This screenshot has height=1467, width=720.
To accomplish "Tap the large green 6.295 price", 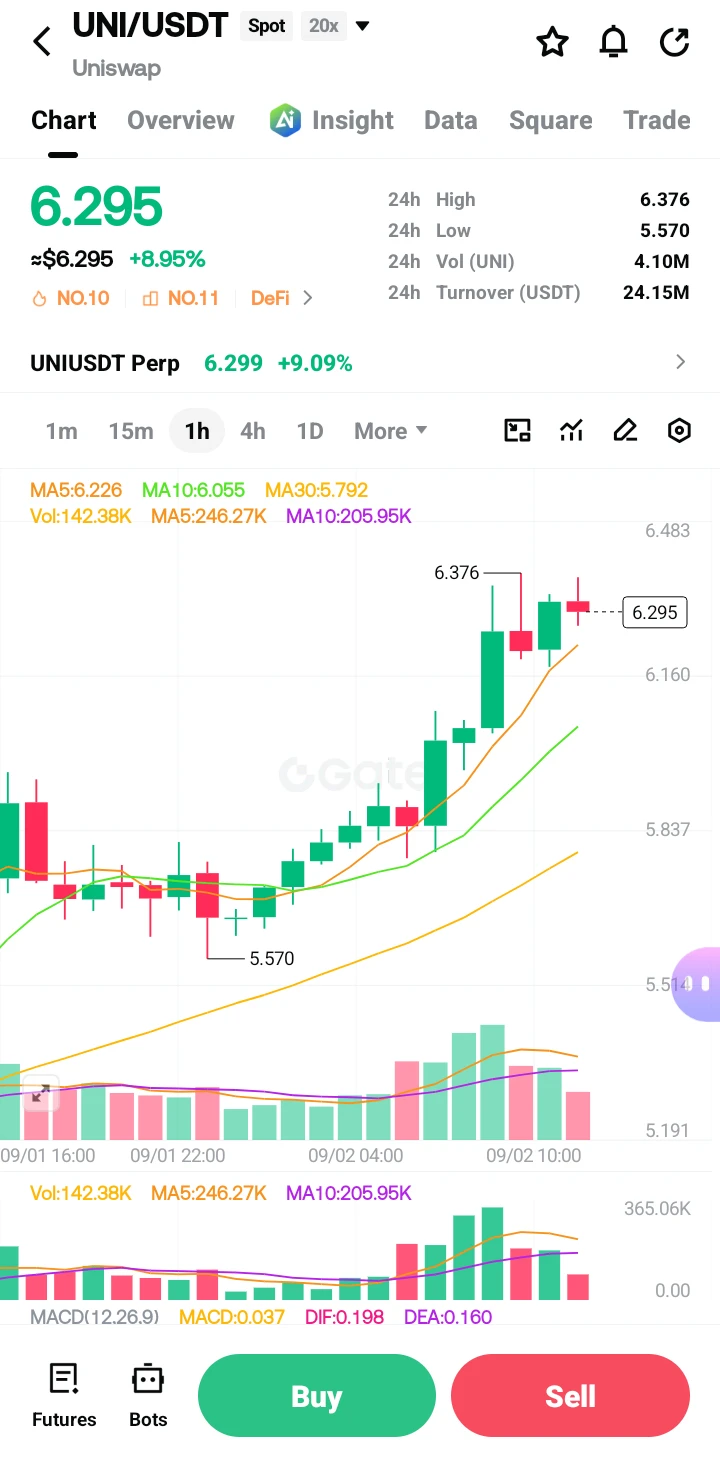I will 96,207.
